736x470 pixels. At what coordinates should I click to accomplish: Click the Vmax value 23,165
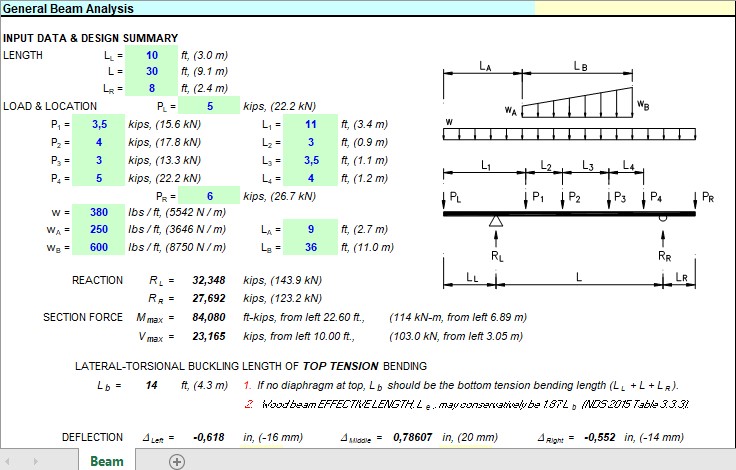pyautogui.click(x=208, y=336)
